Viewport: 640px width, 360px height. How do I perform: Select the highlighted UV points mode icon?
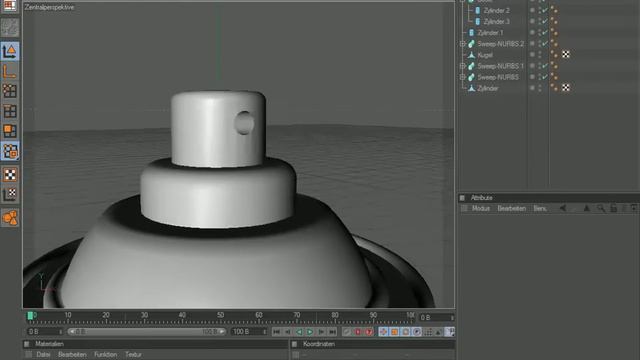point(10,151)
